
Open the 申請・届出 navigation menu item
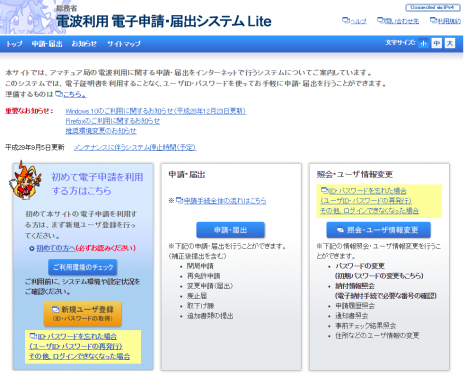pyautogui.click(x=47, y=44)
